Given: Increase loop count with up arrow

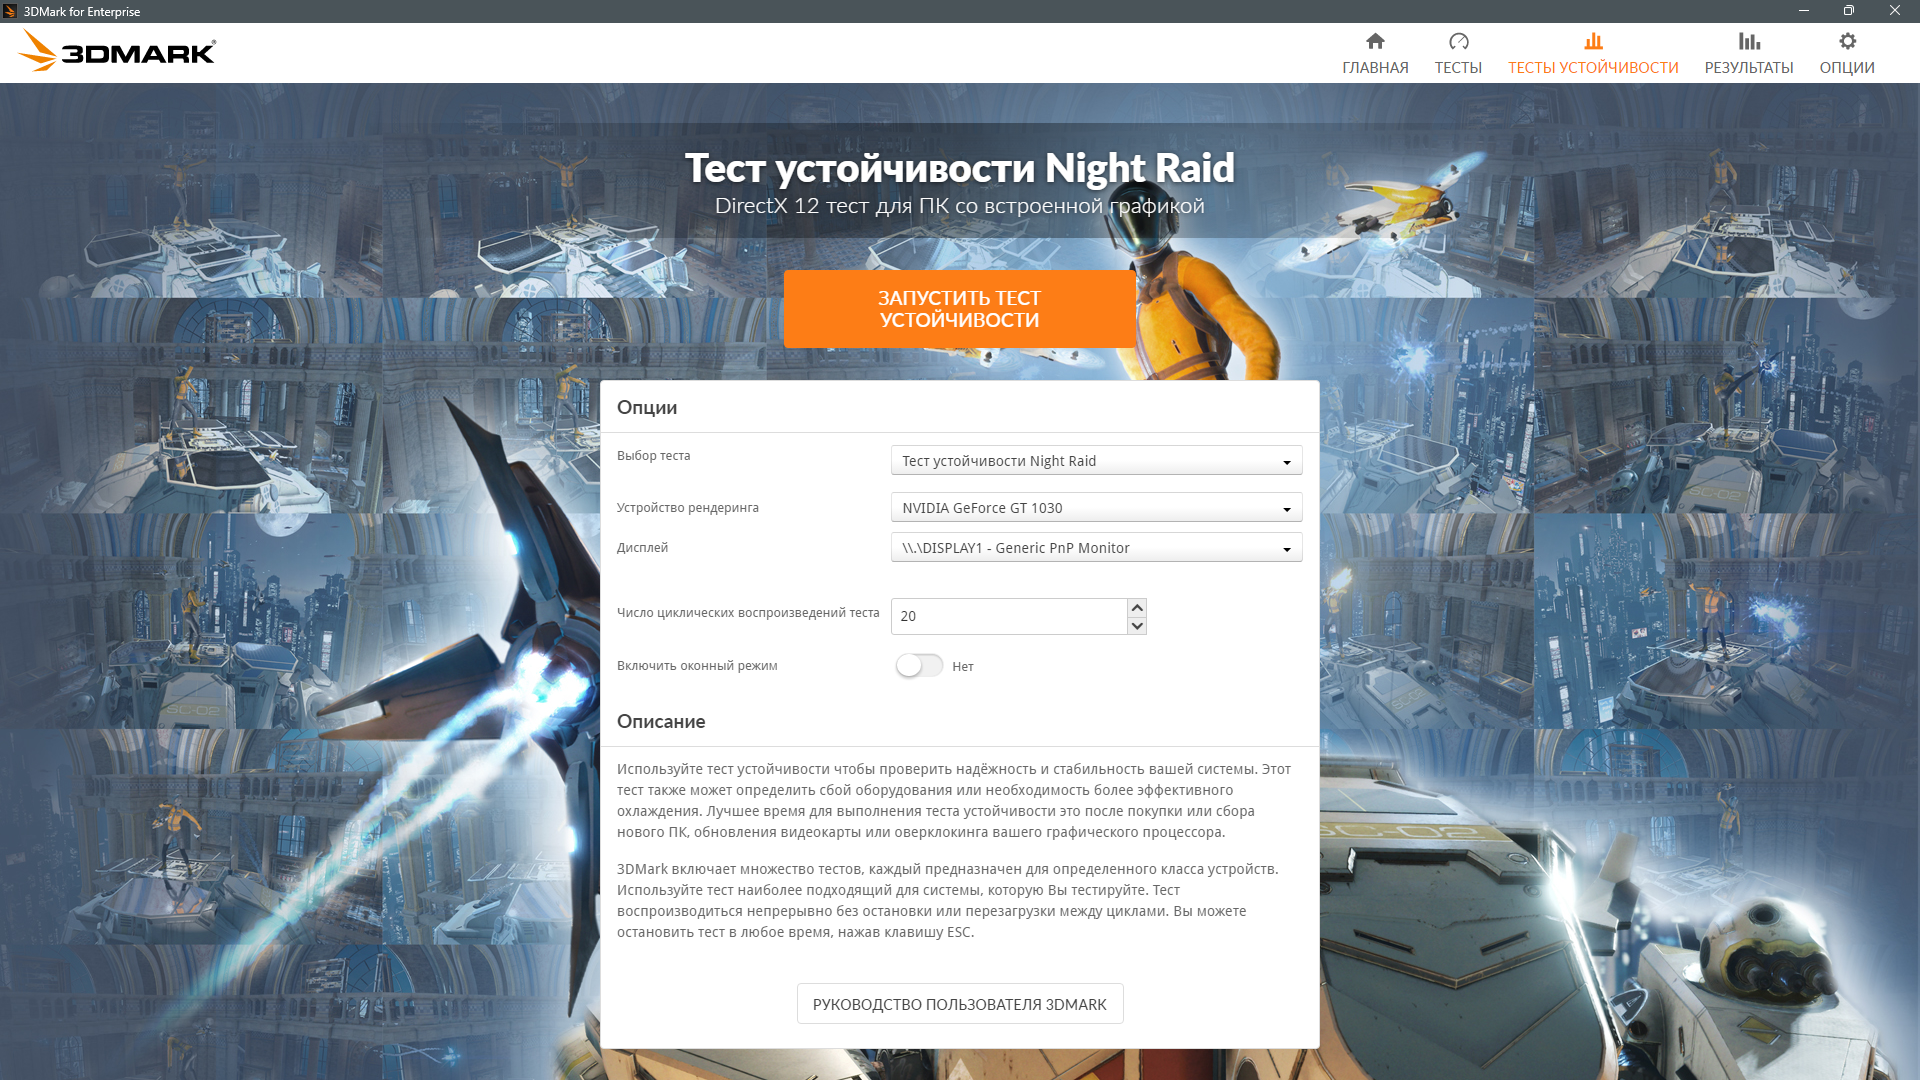Looking at the screenshot, I should [1137, 607].
